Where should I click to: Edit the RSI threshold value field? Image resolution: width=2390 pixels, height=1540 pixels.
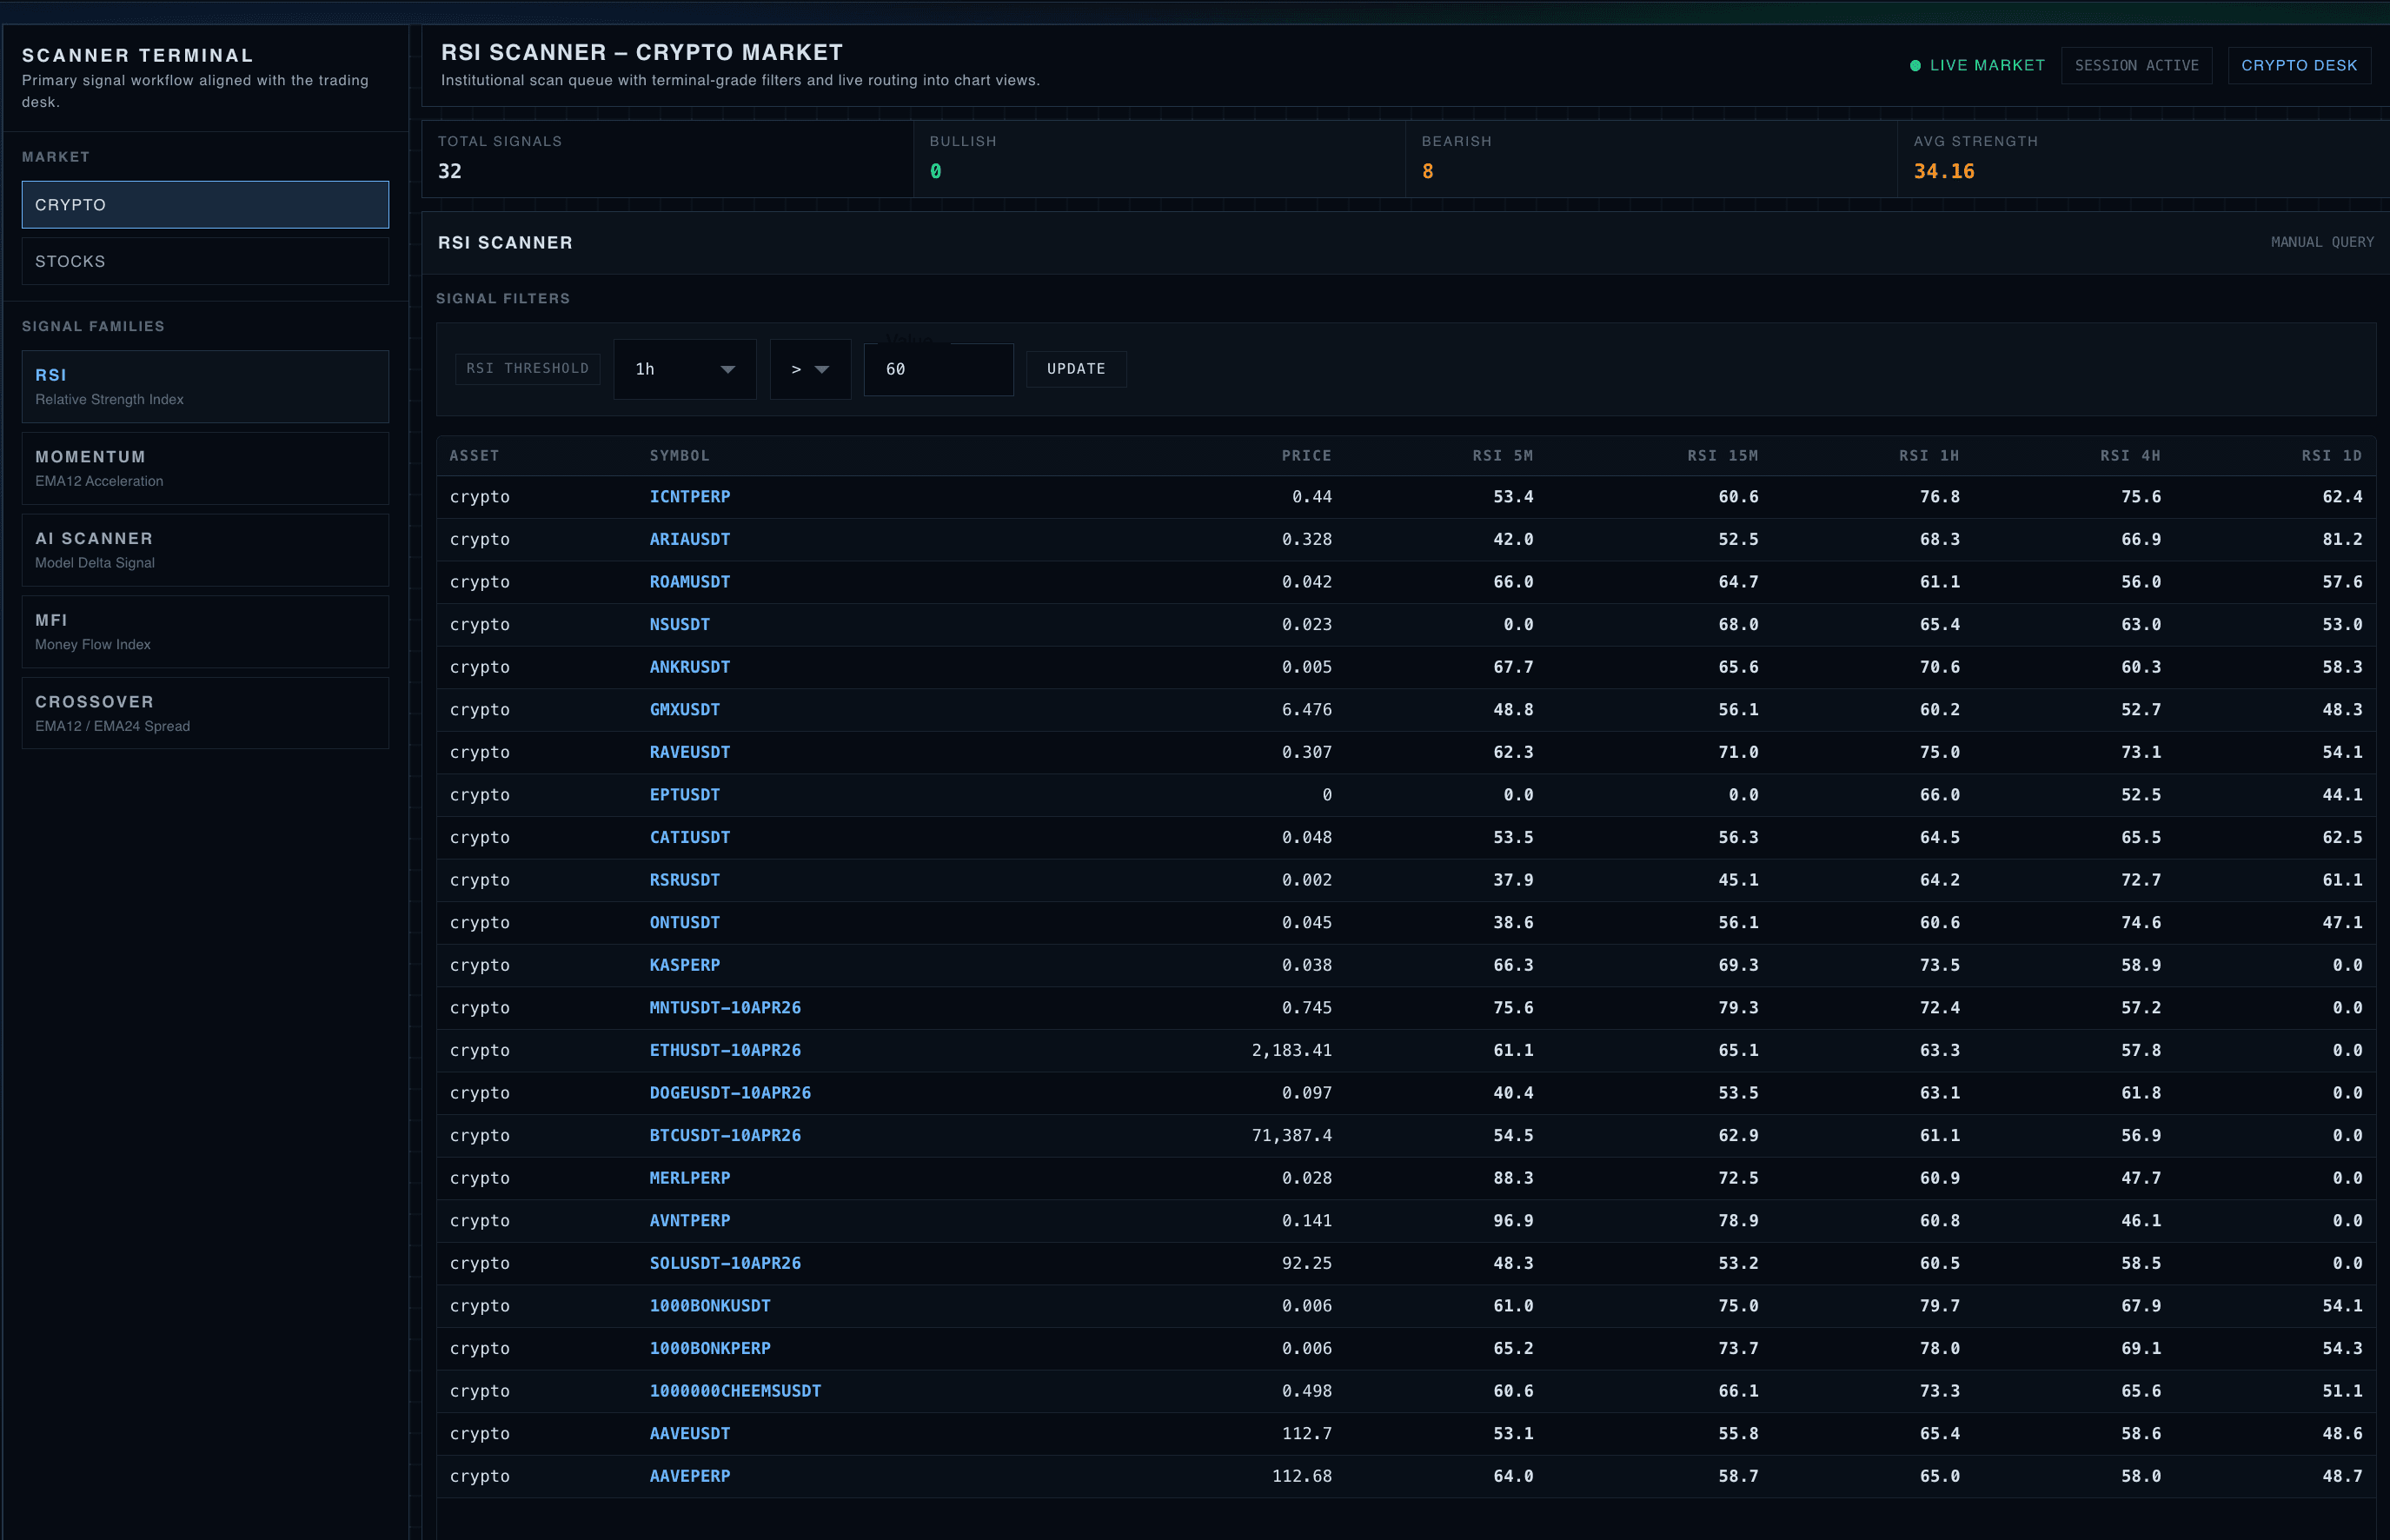[938, 369]
